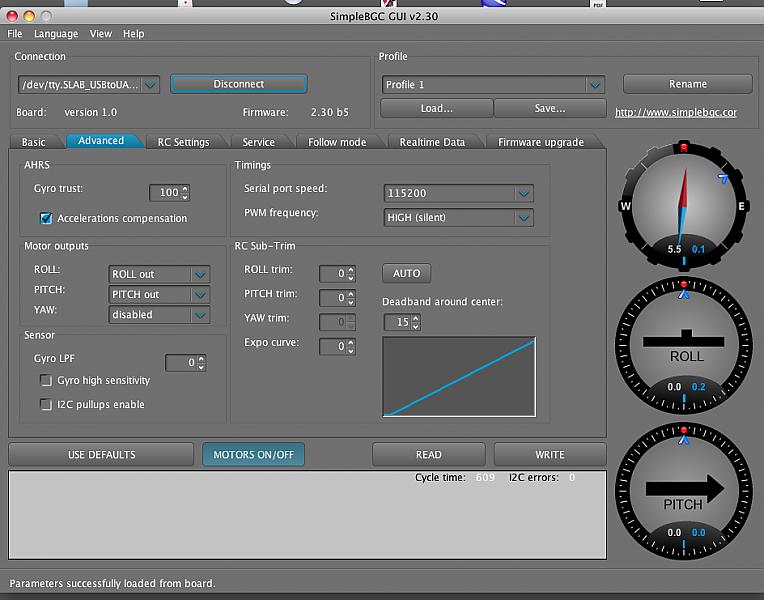
Task: Click the ROLL angle gauge
Action: pyautogui.click(x=684, y=345)
